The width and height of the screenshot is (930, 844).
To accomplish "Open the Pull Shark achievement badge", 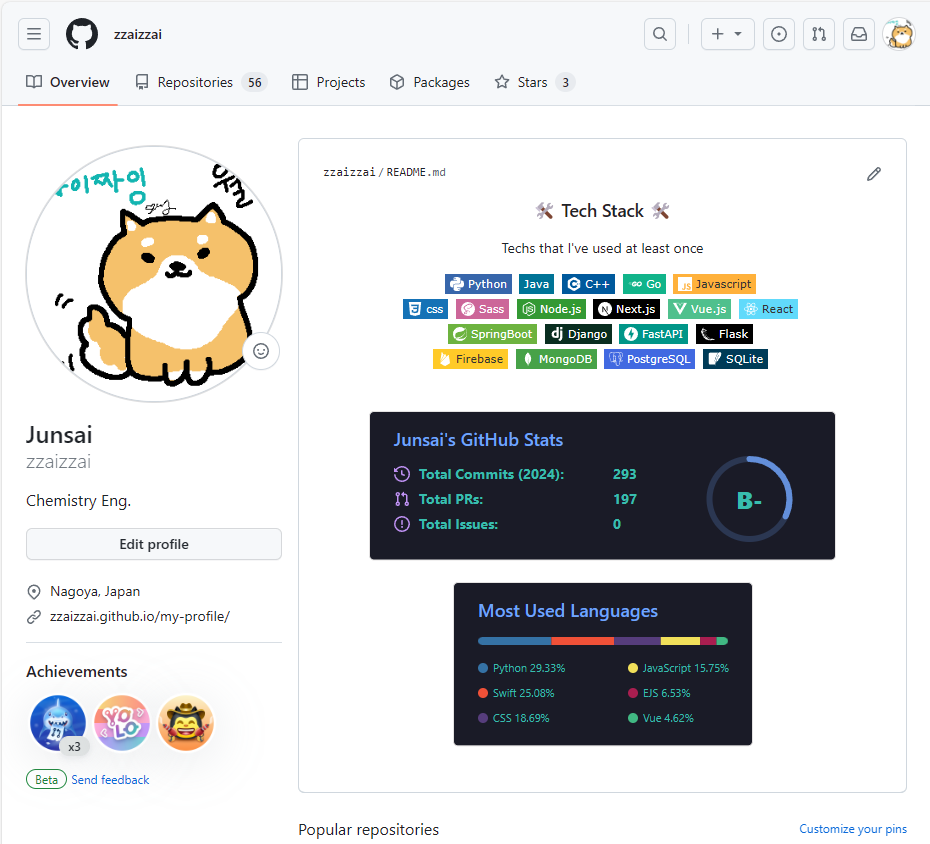I will click(x=58, y=723).
